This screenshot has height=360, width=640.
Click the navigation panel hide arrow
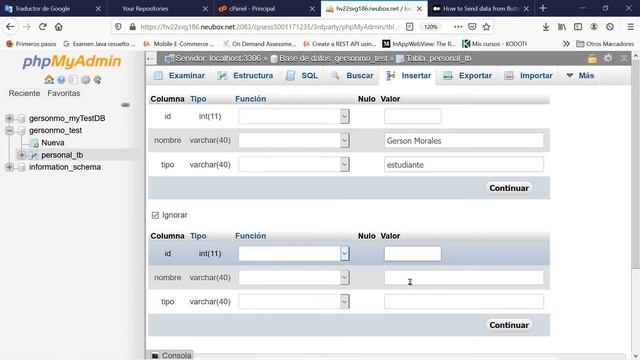(151, 59)
